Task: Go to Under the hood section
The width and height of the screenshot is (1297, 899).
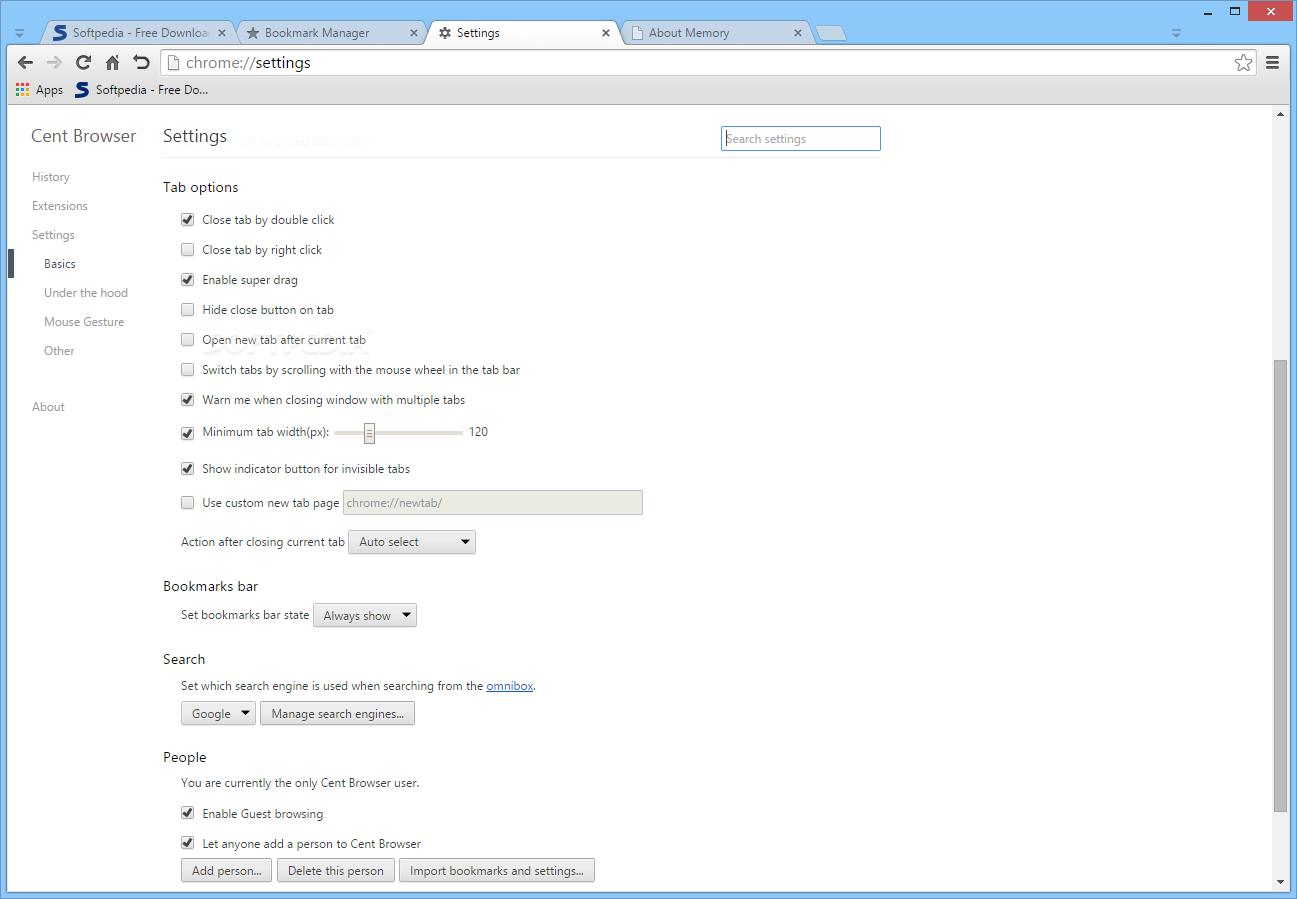Action: [86, 293]
